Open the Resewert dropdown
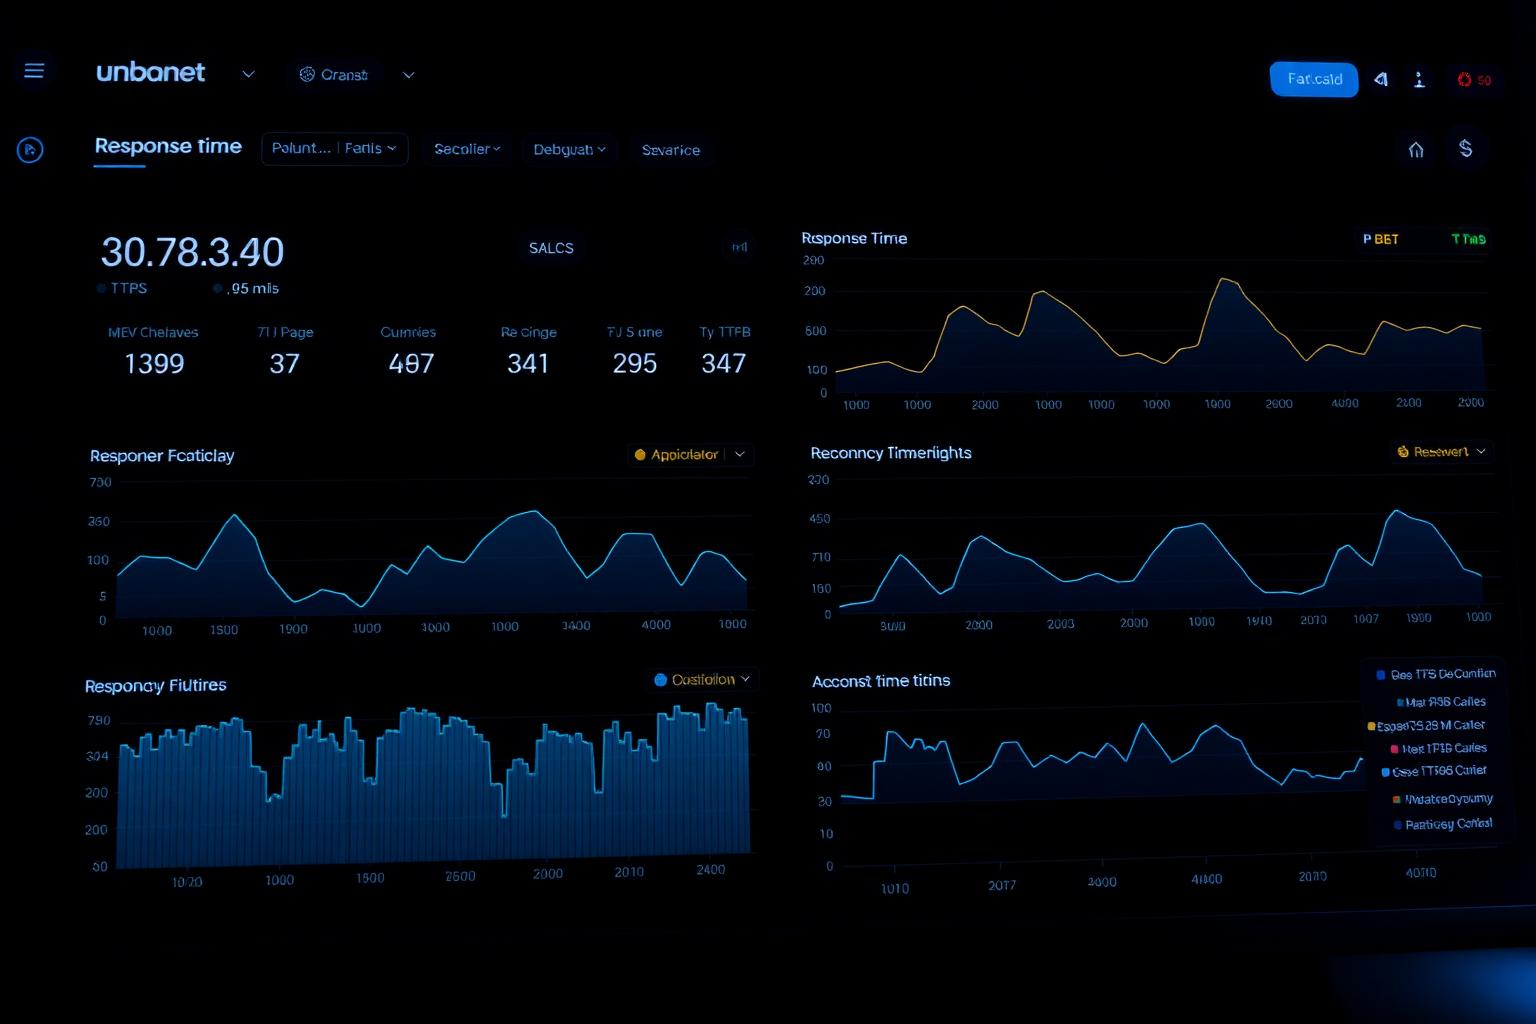 [1442, 452]
